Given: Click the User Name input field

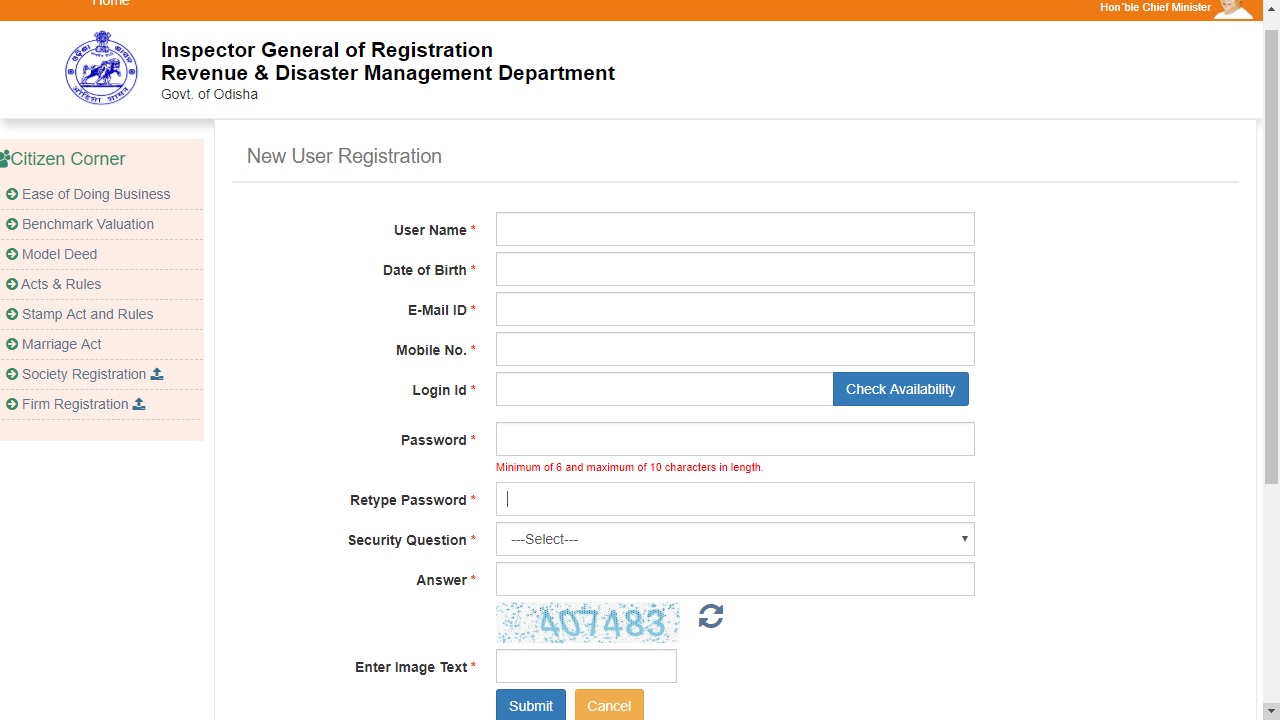Looking at the screenshot, I should [x=735, y=229].
